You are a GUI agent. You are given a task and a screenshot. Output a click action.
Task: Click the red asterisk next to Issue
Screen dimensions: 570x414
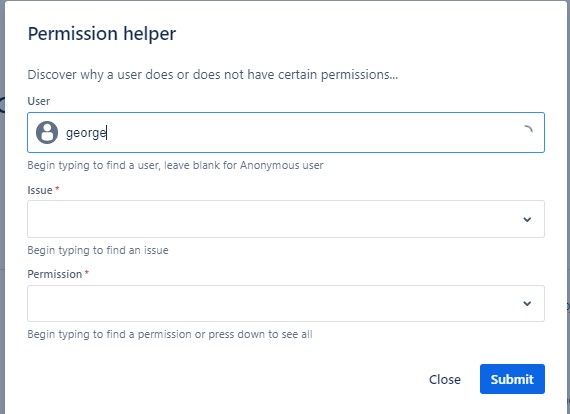(57, 188)
